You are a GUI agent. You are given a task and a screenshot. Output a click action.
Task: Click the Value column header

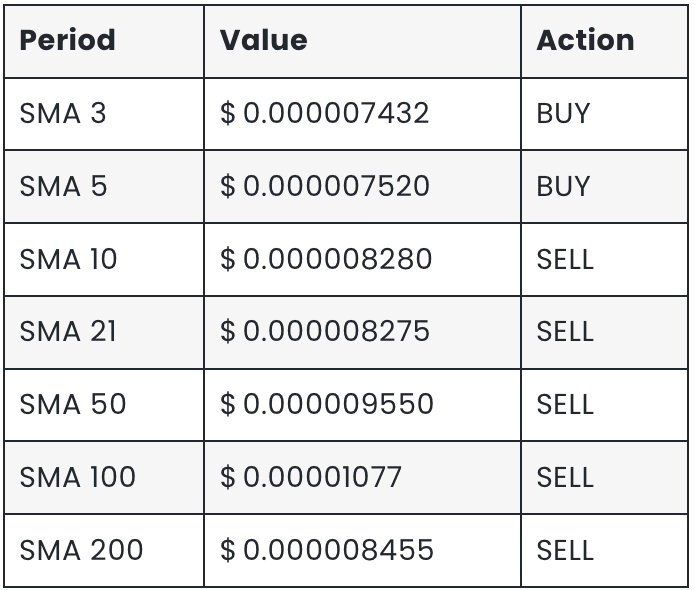(x=263, y=40)
